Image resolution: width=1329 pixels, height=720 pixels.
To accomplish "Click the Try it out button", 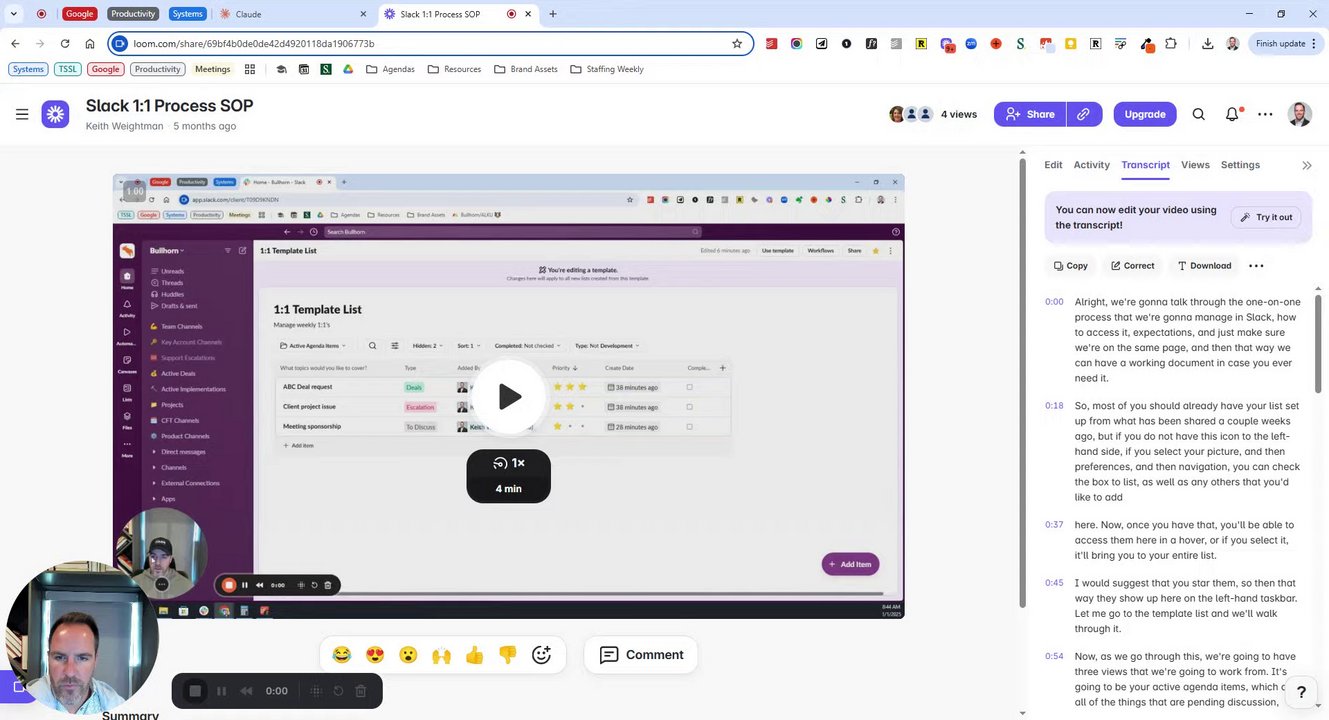I will coord(1266,217).
